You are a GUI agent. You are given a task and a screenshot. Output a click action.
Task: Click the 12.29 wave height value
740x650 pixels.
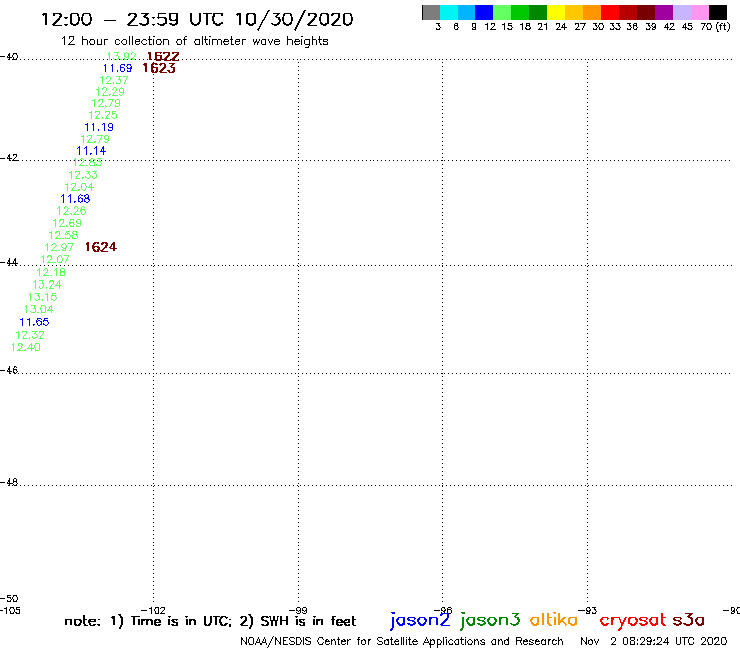[x=110, y=92]
